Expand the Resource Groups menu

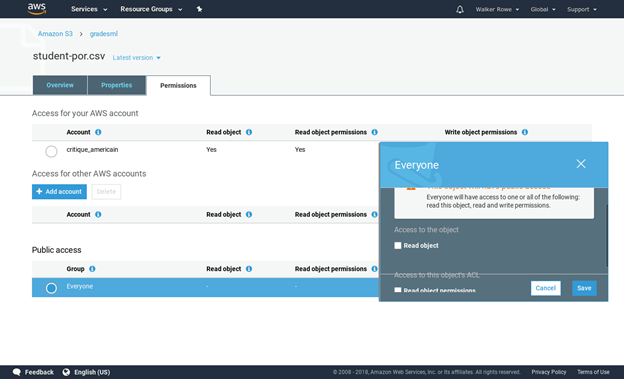point(151,9)
